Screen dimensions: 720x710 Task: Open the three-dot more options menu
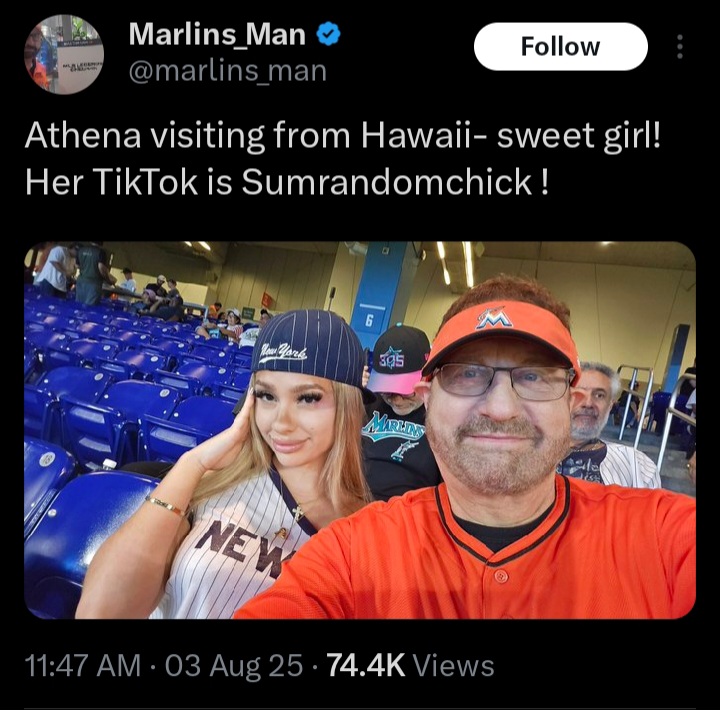click(680, 47)
